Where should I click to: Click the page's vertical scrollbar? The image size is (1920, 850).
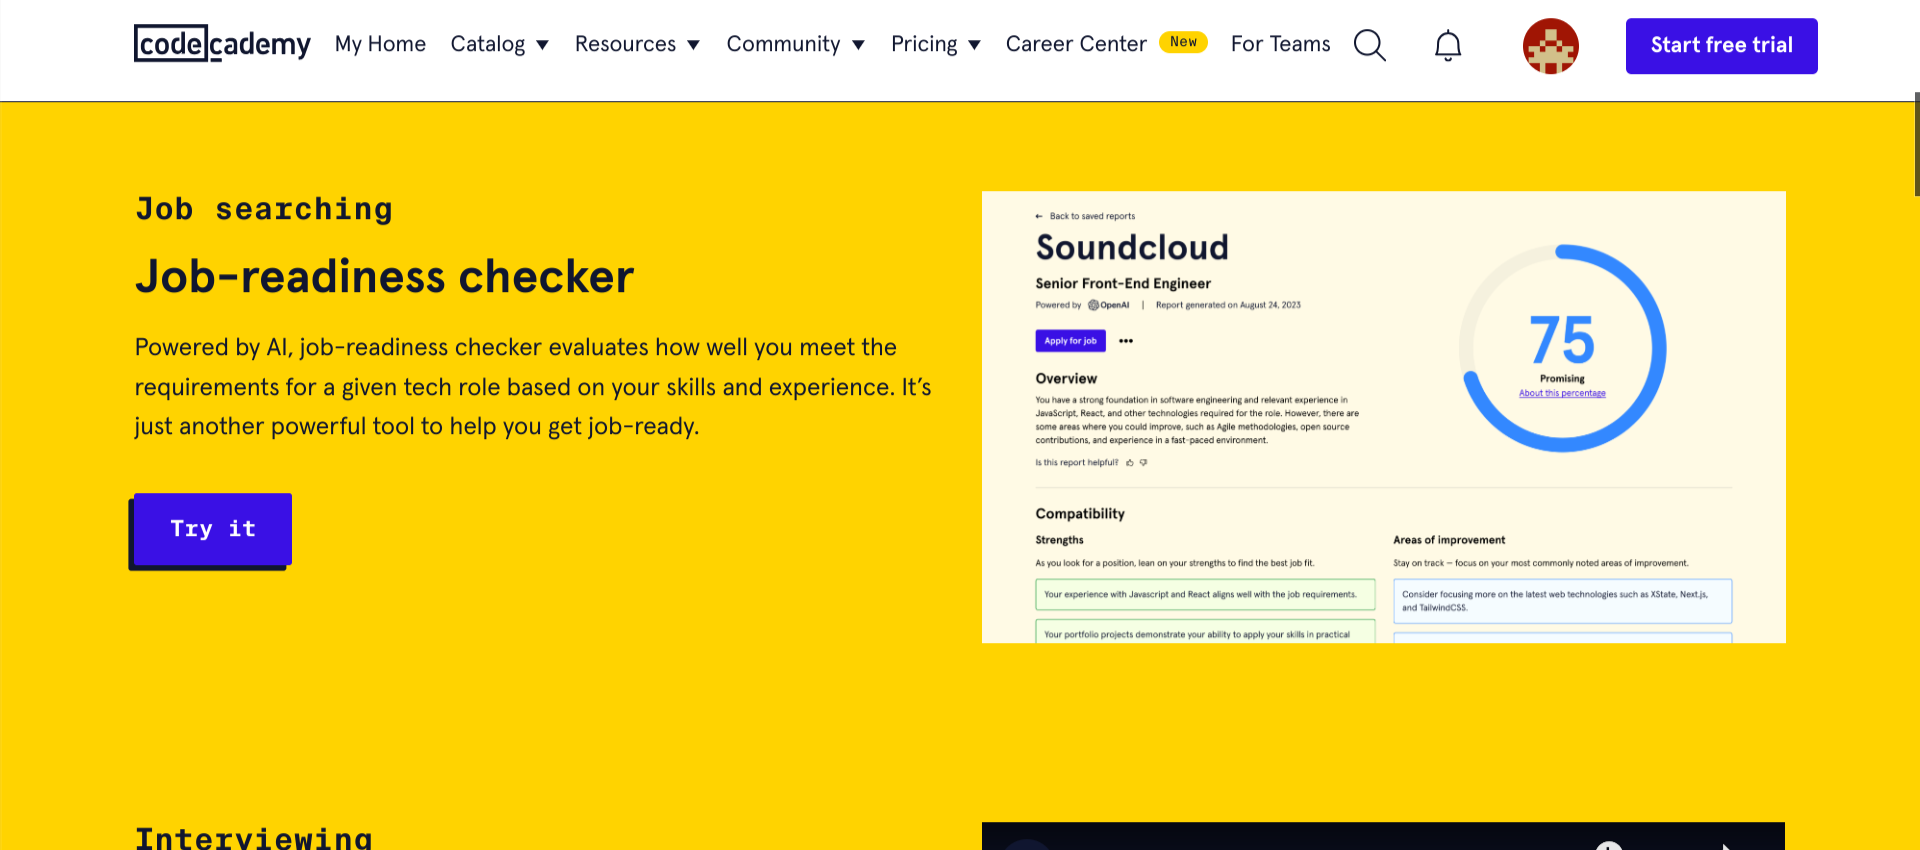click(x=1916, y=145)
